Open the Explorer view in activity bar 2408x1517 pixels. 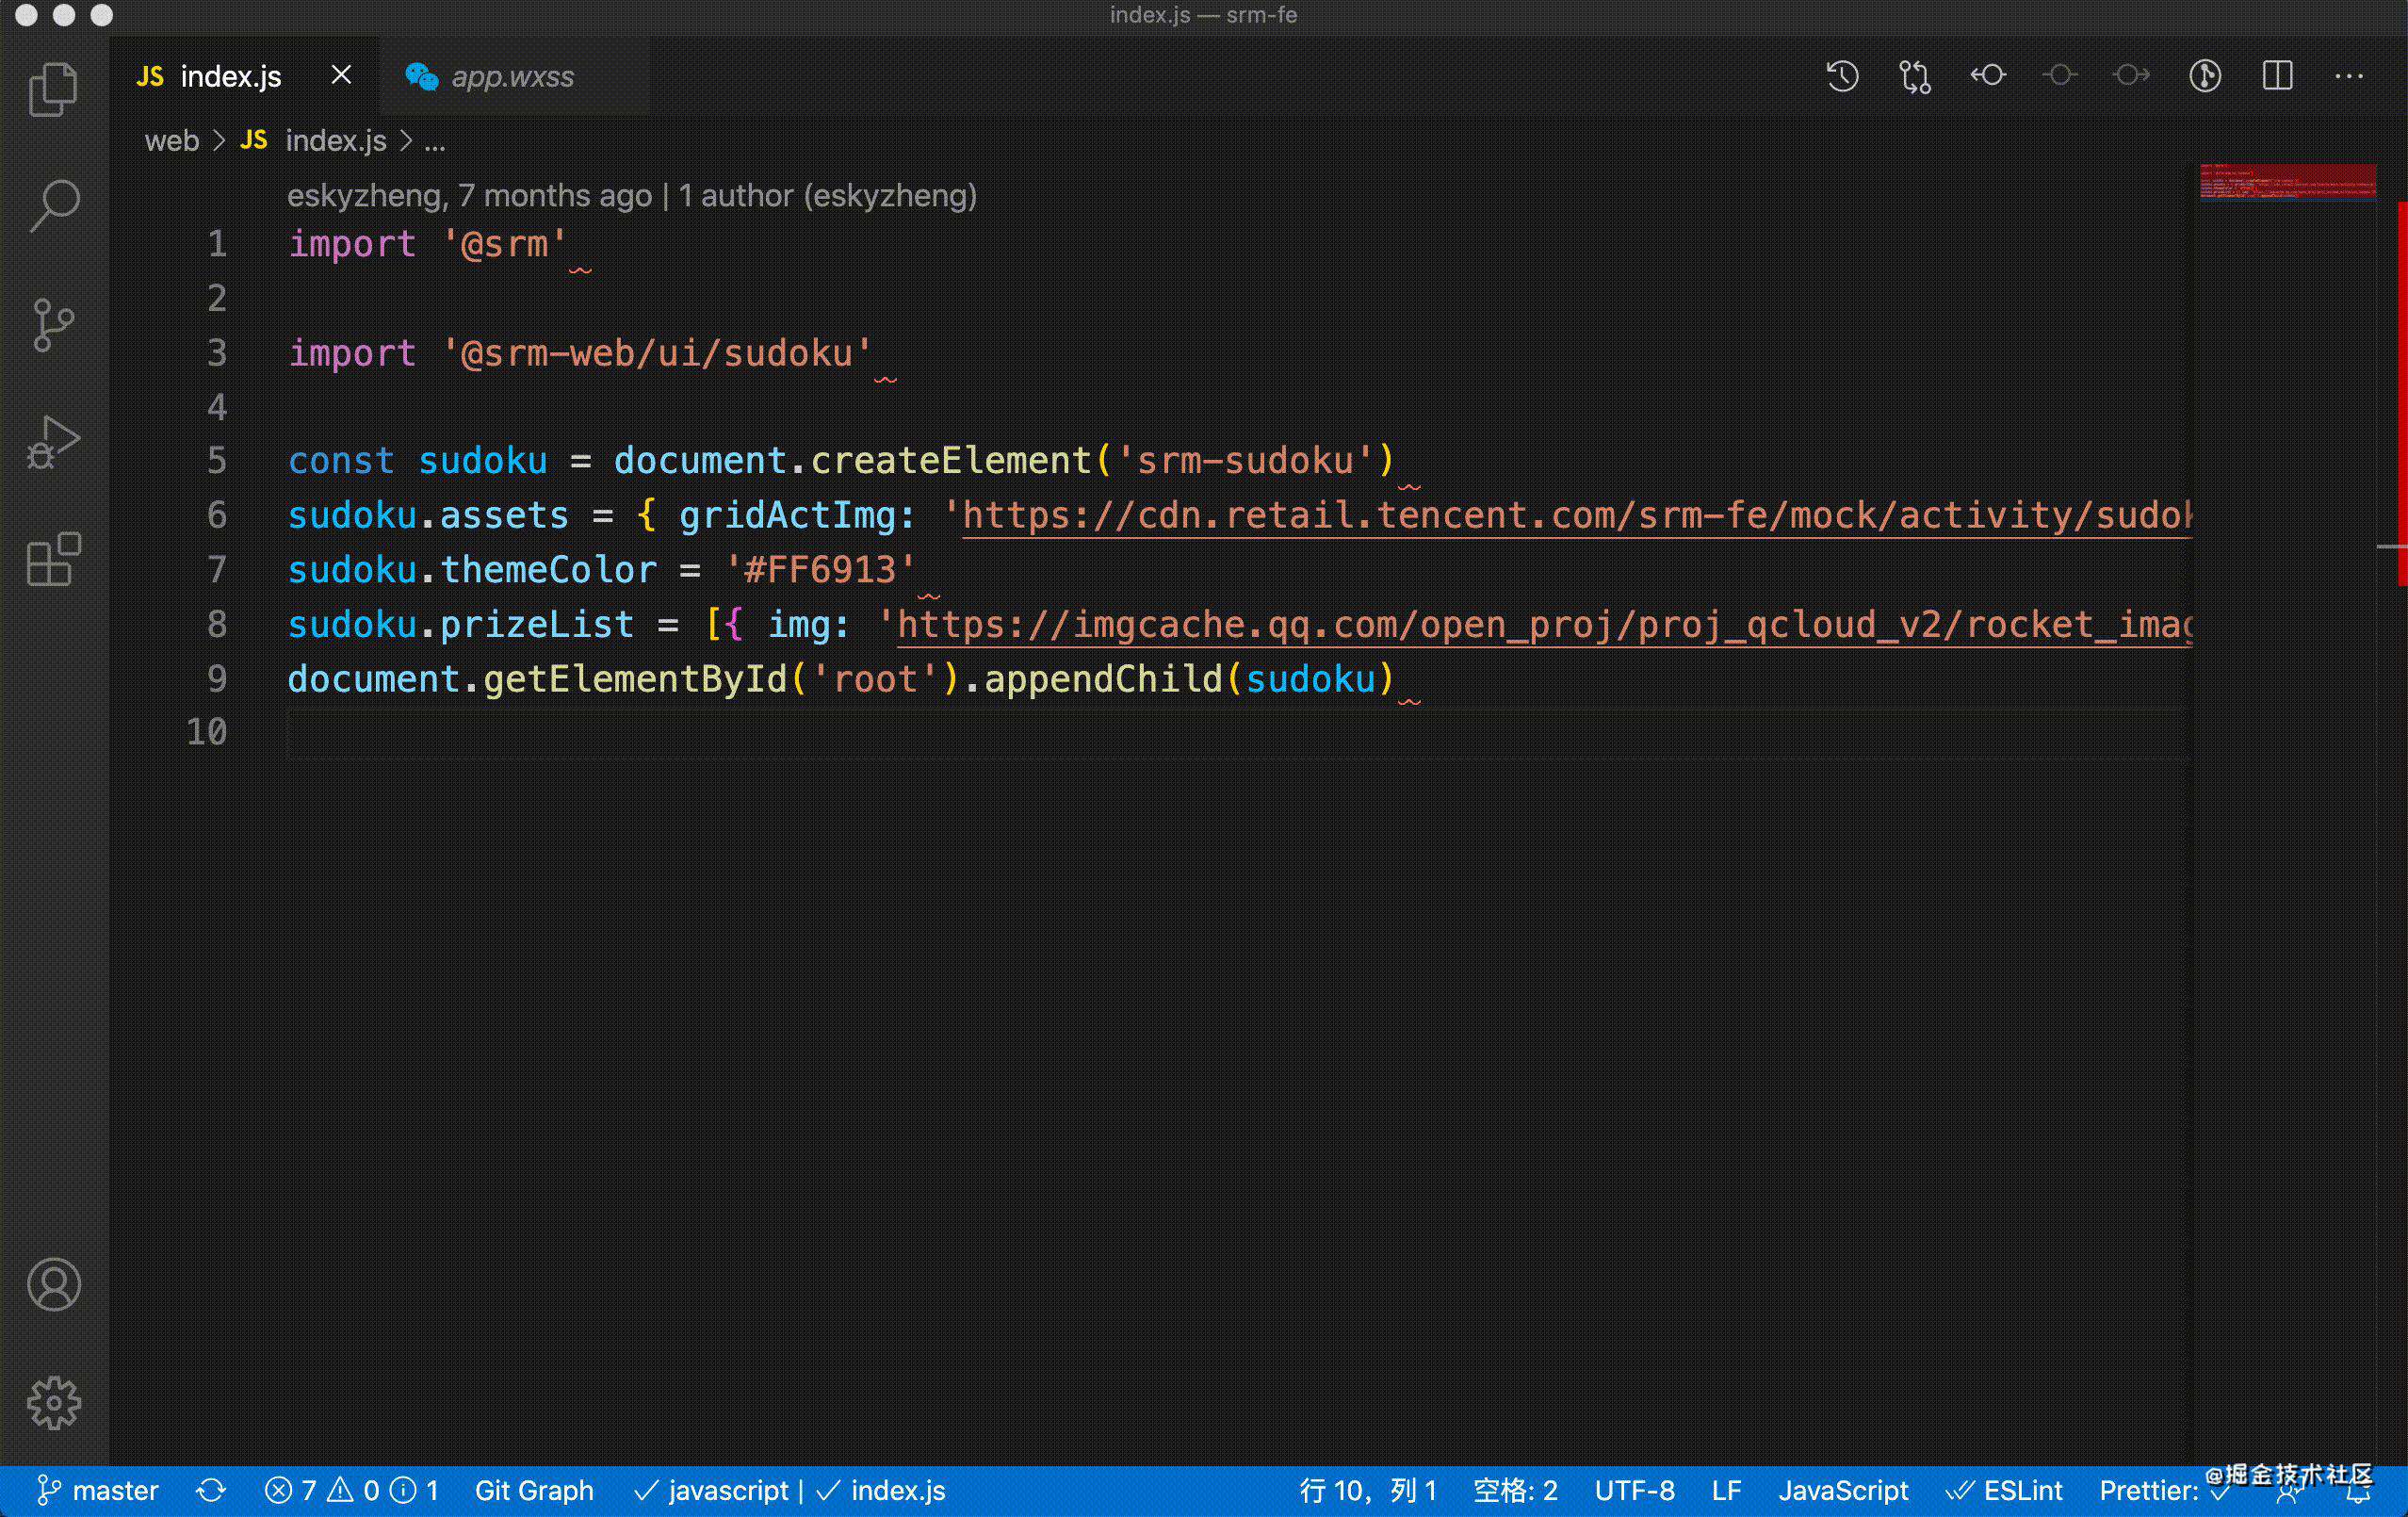54,89
